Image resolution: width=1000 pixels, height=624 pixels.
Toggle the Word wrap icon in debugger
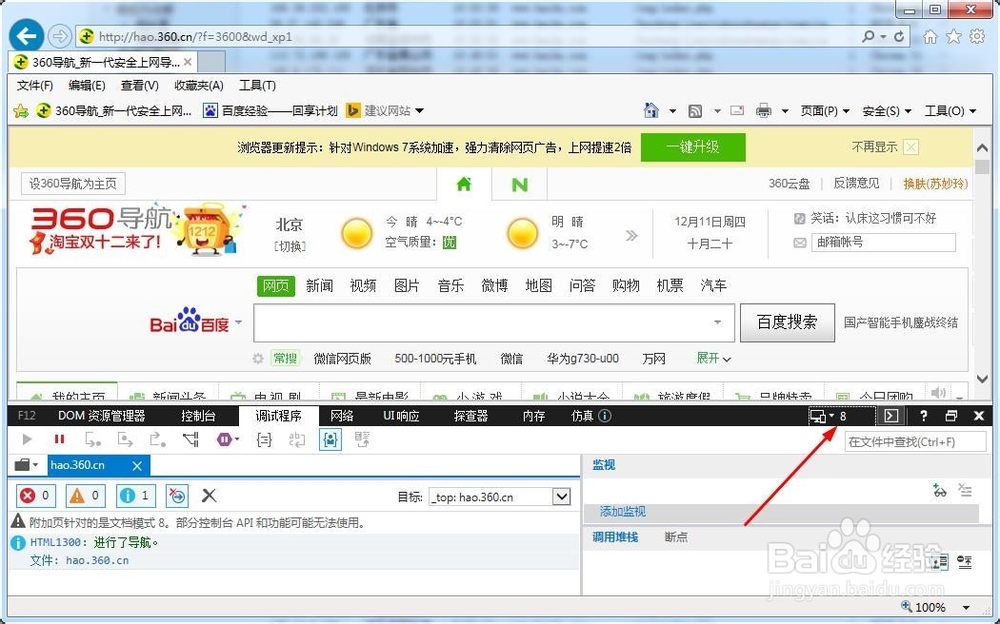tap(297, 439)
